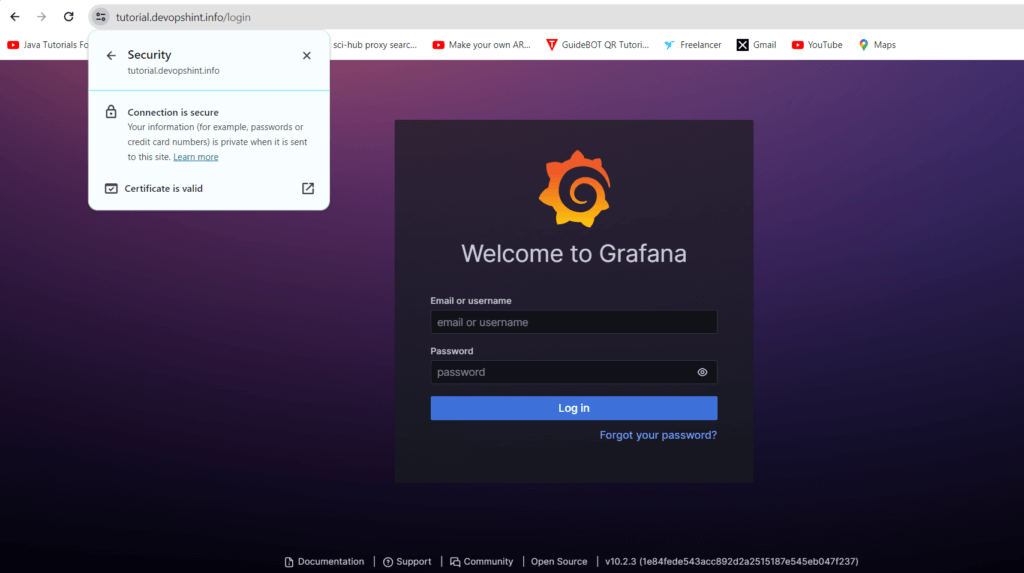1024x573 pixels.
Task: Click the Welcome to Grafana heading
Action: (573, 254)
